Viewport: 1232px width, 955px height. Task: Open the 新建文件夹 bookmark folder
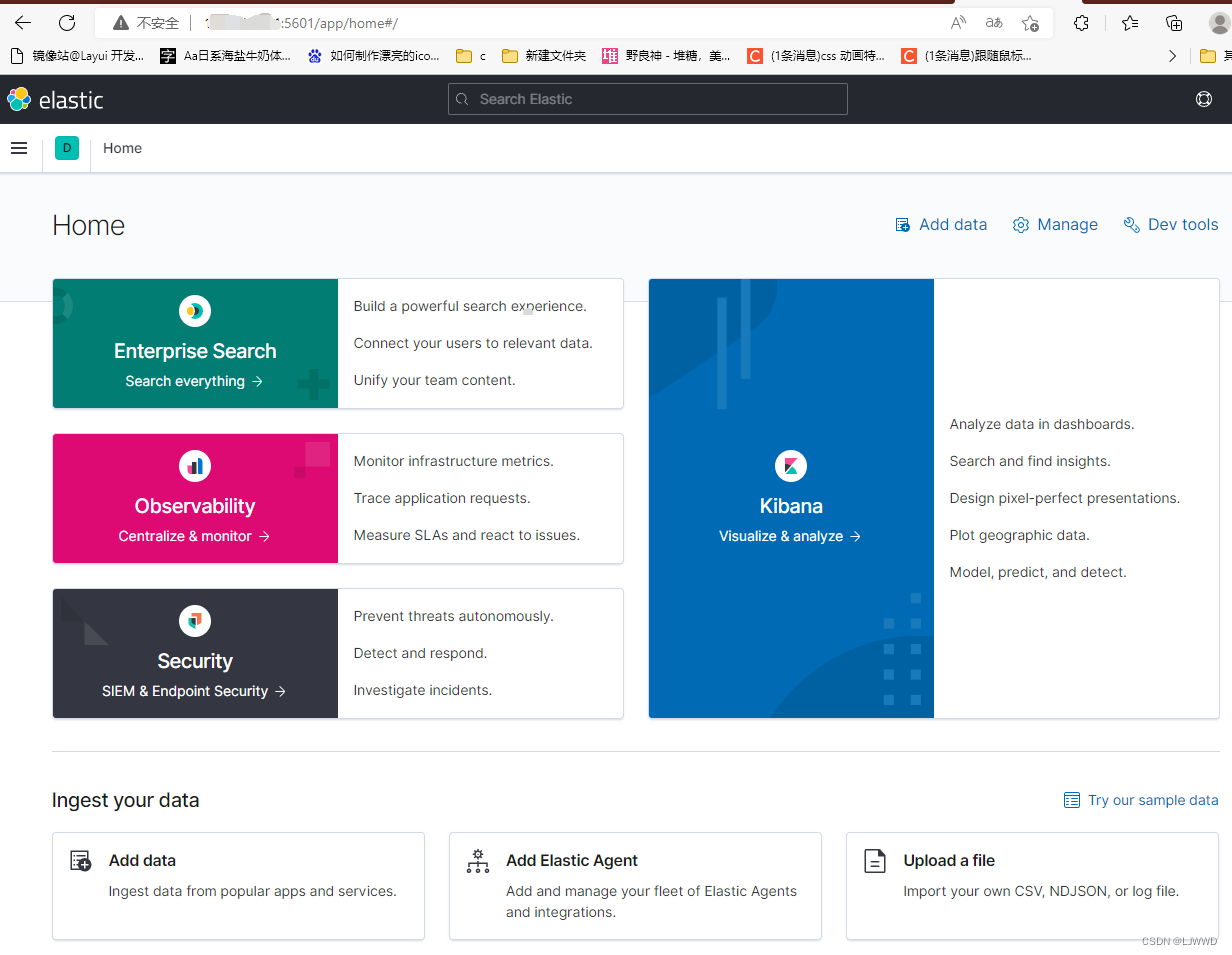(544, 56)
